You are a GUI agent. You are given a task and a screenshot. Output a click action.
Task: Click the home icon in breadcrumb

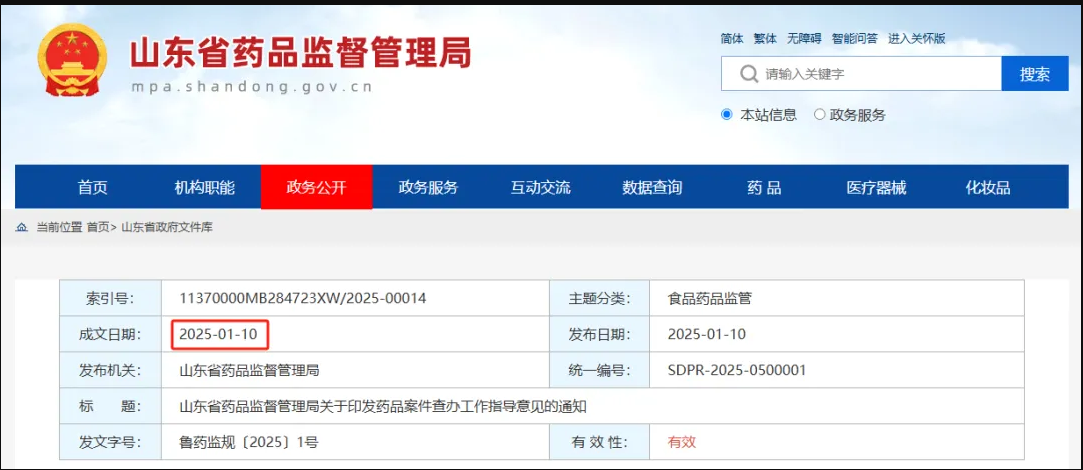tap(23, 227)
